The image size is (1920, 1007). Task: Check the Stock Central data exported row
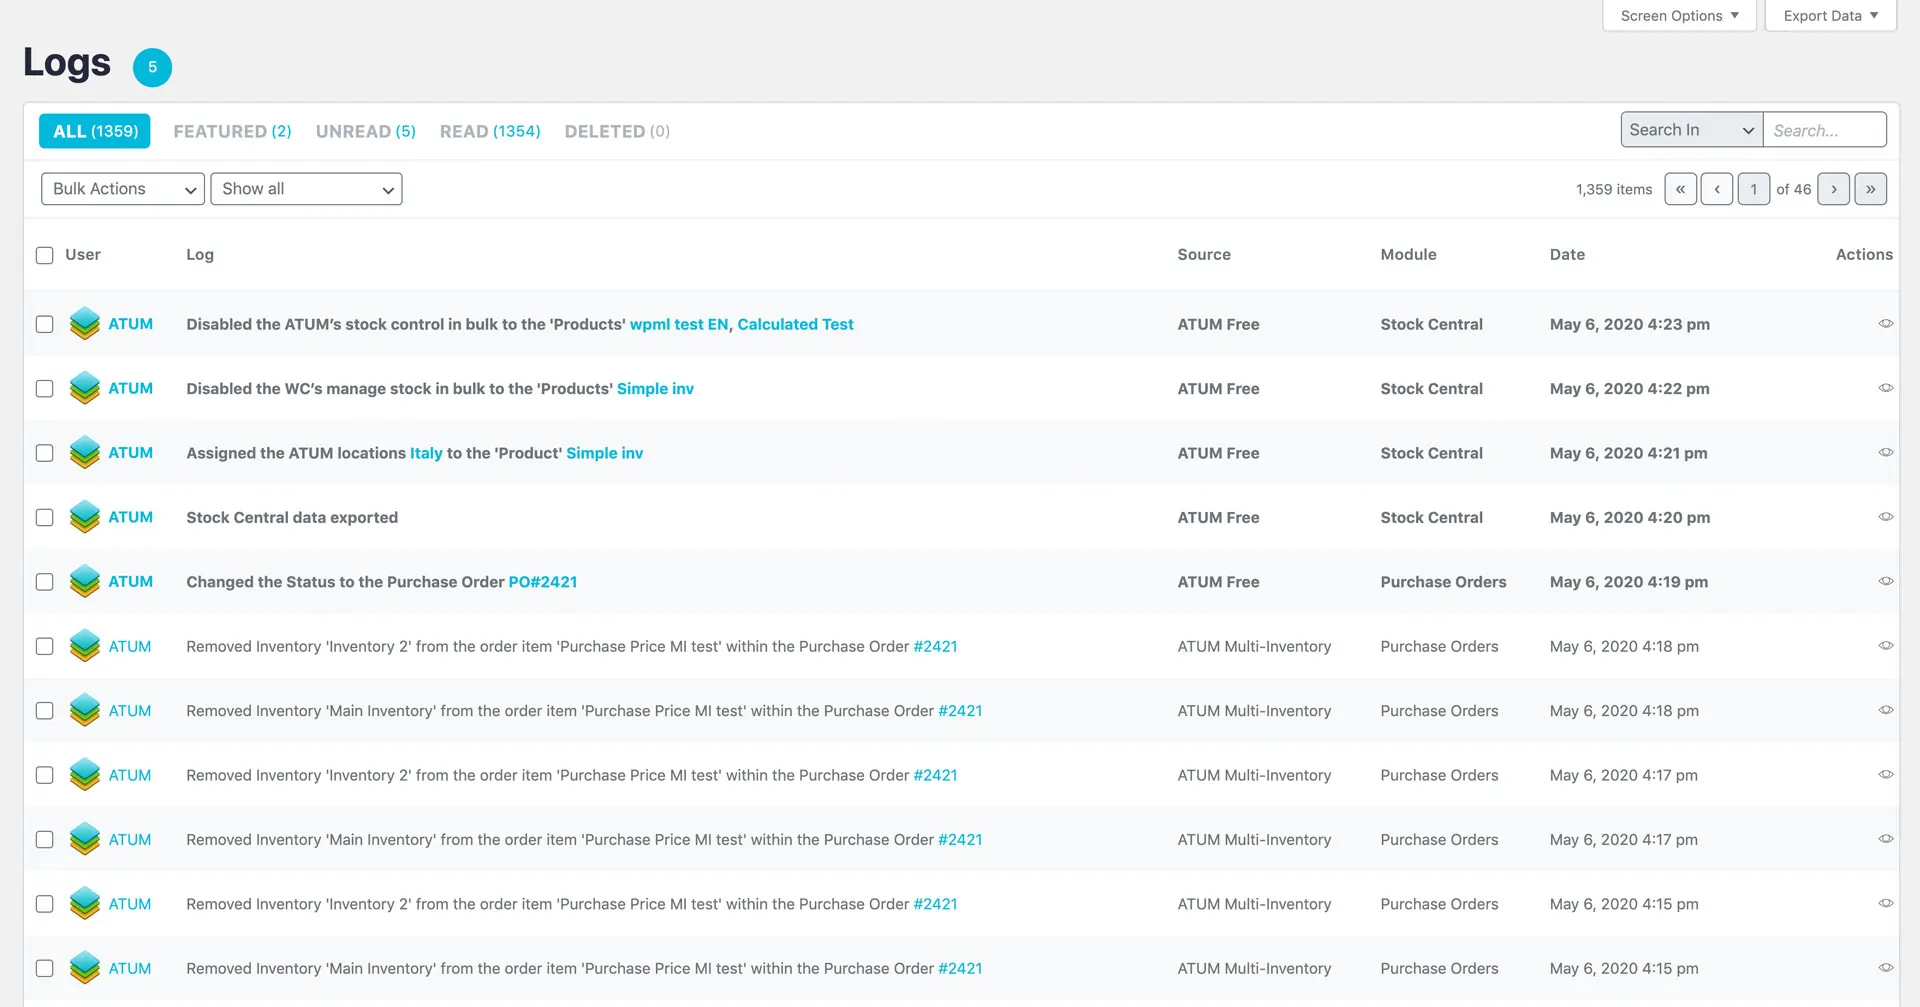pos(44,517)
